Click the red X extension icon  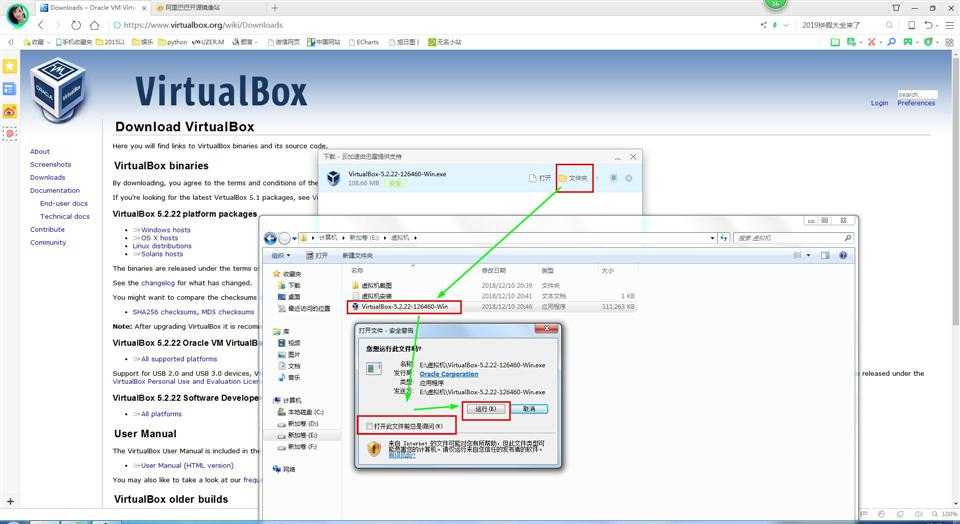[871, 42]
